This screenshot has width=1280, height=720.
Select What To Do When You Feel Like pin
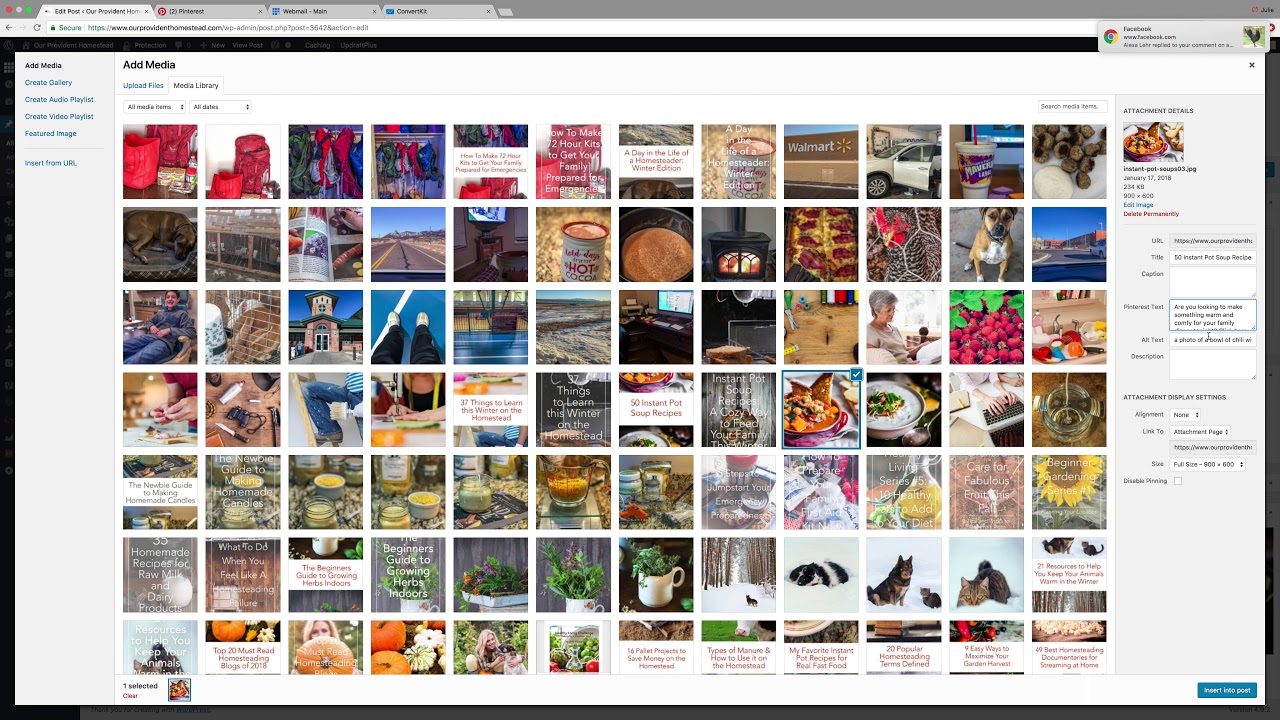pos(243,575)
